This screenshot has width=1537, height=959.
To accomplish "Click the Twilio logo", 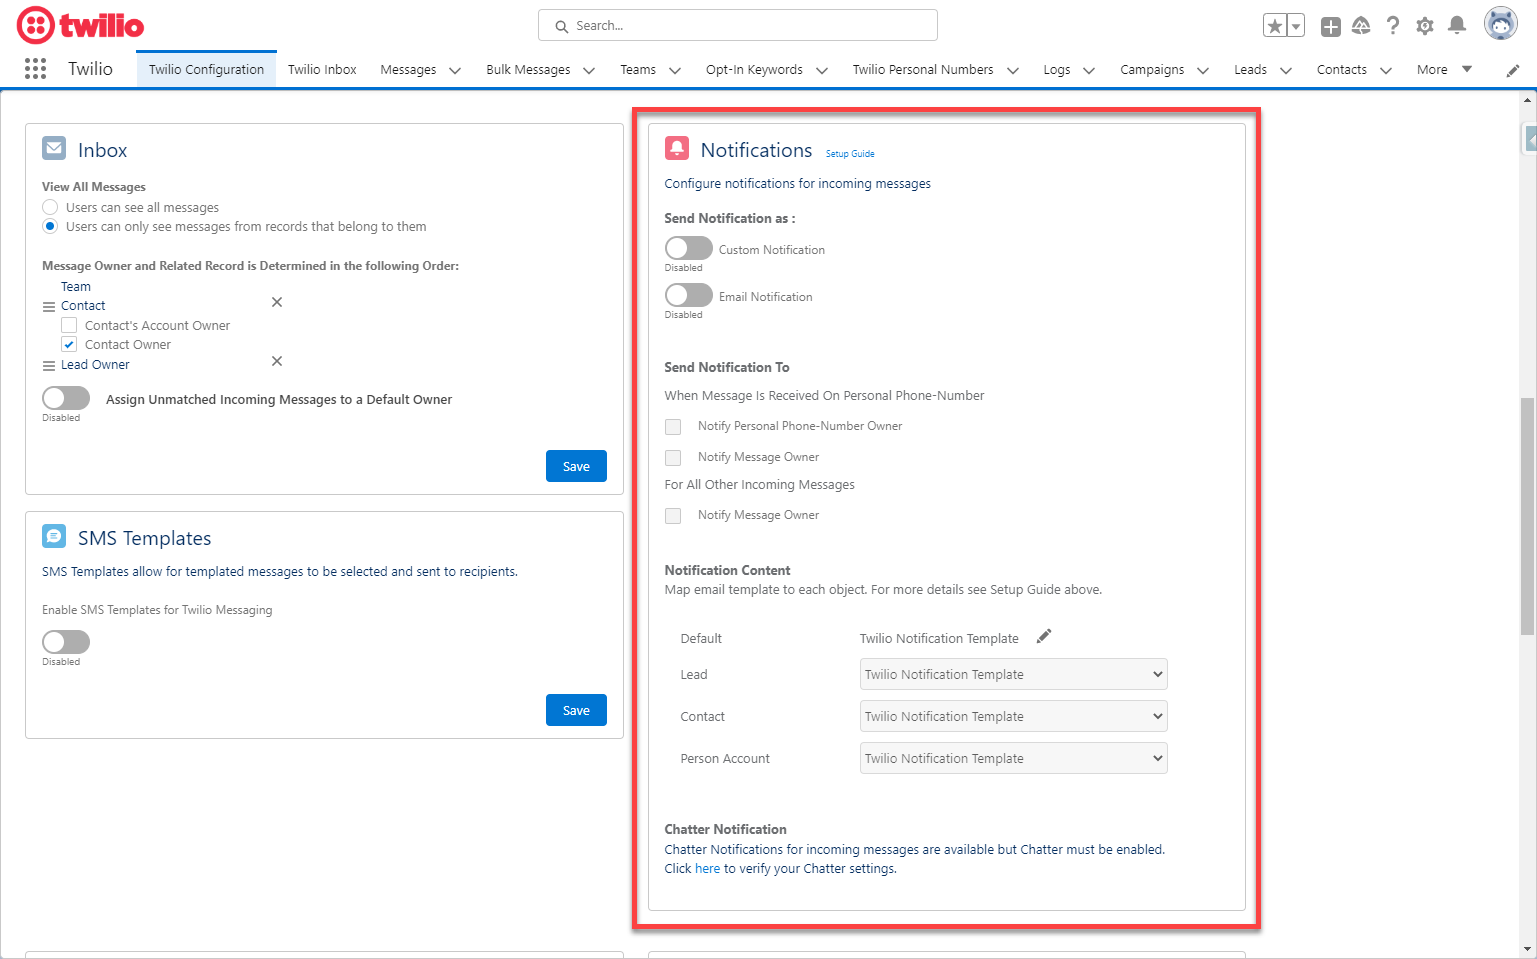I will 80,25.
